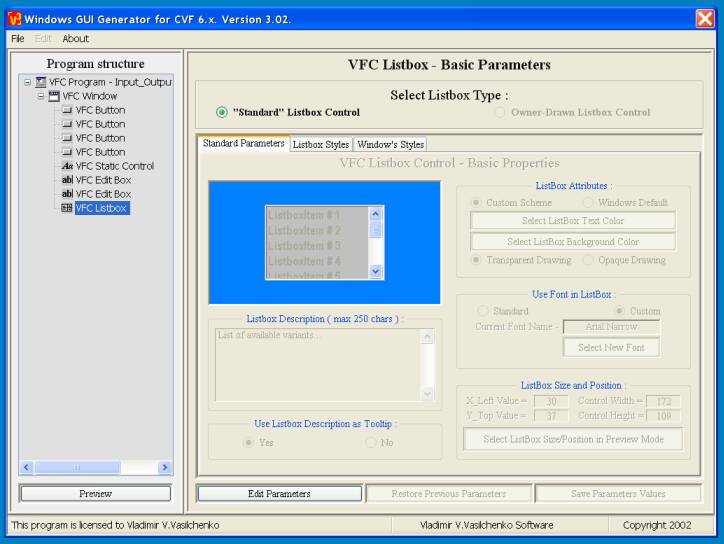Click the Y_Top Value input field

pos(551,416)
